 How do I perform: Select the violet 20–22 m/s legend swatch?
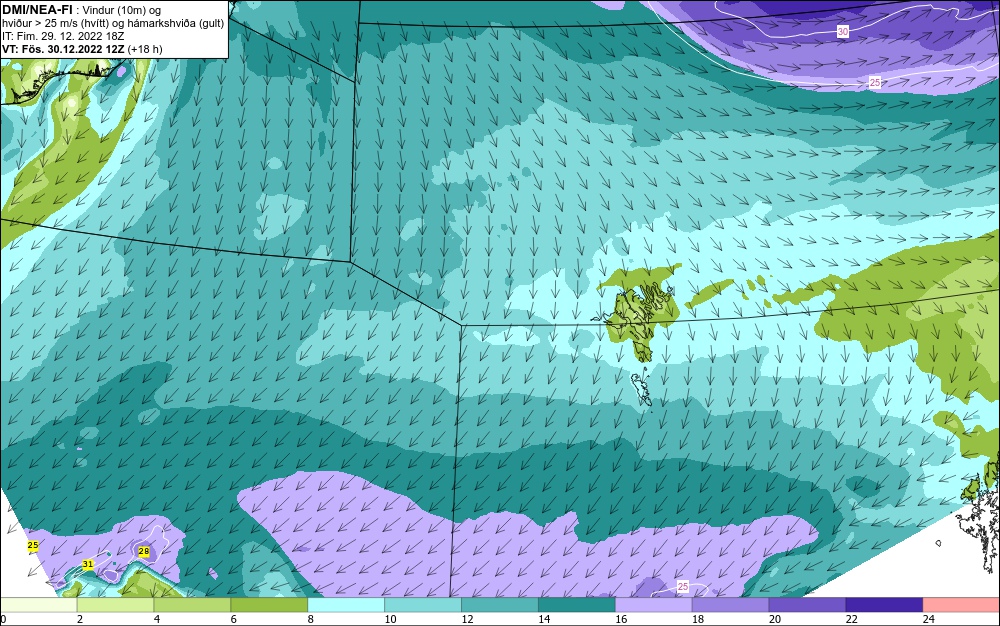click(x=807, y=605)
